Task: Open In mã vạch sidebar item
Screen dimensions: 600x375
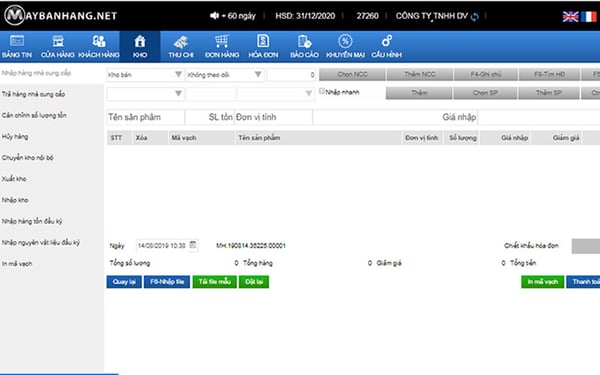Action: tap(17, 263)
